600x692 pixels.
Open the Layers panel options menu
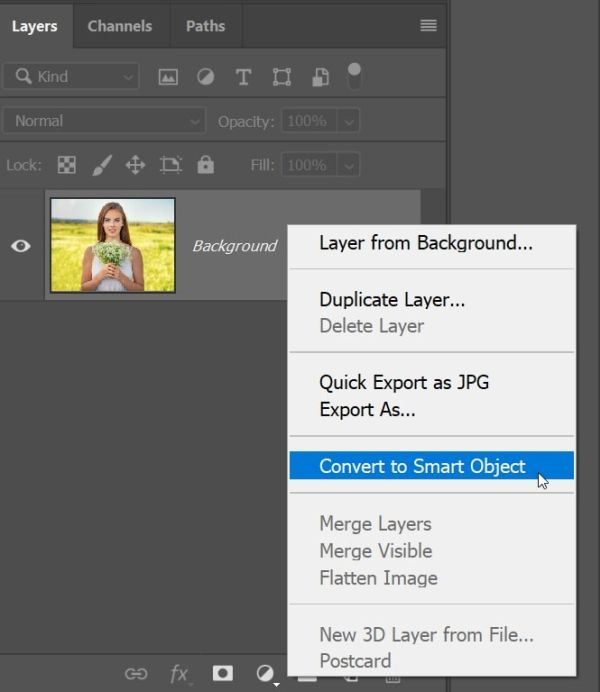coord(428,26)
